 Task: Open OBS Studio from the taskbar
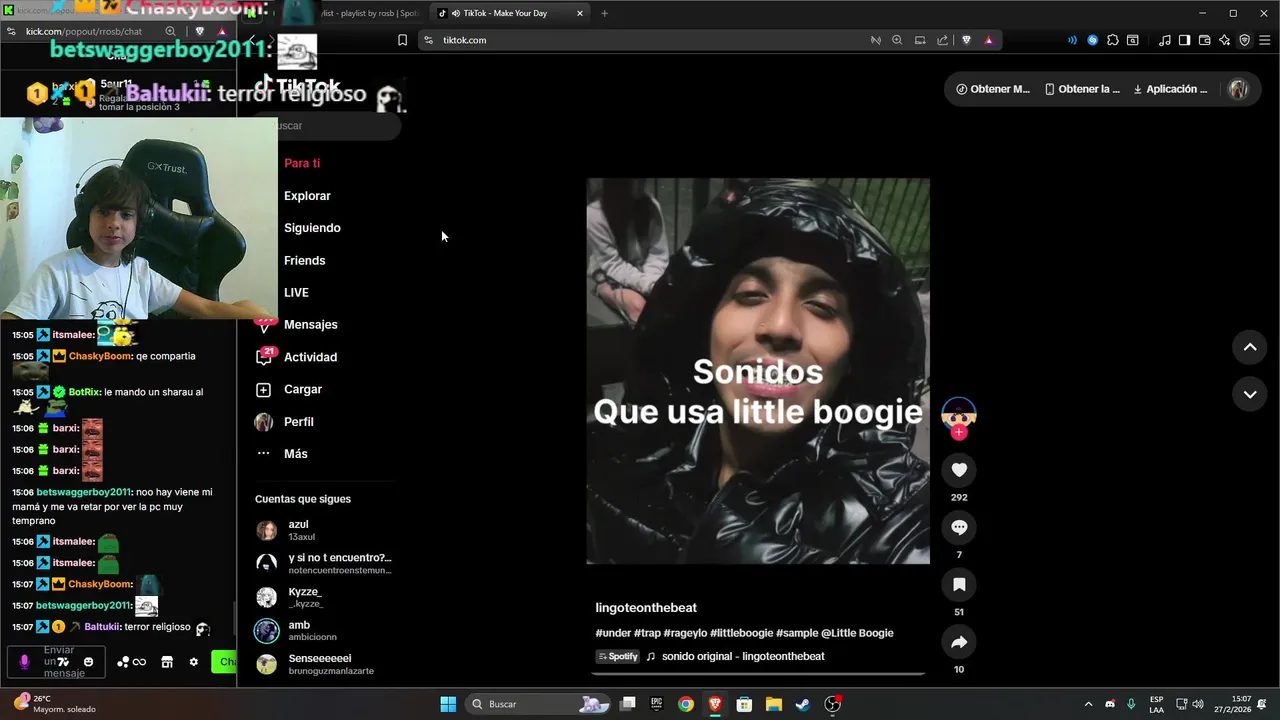point(832,704)
